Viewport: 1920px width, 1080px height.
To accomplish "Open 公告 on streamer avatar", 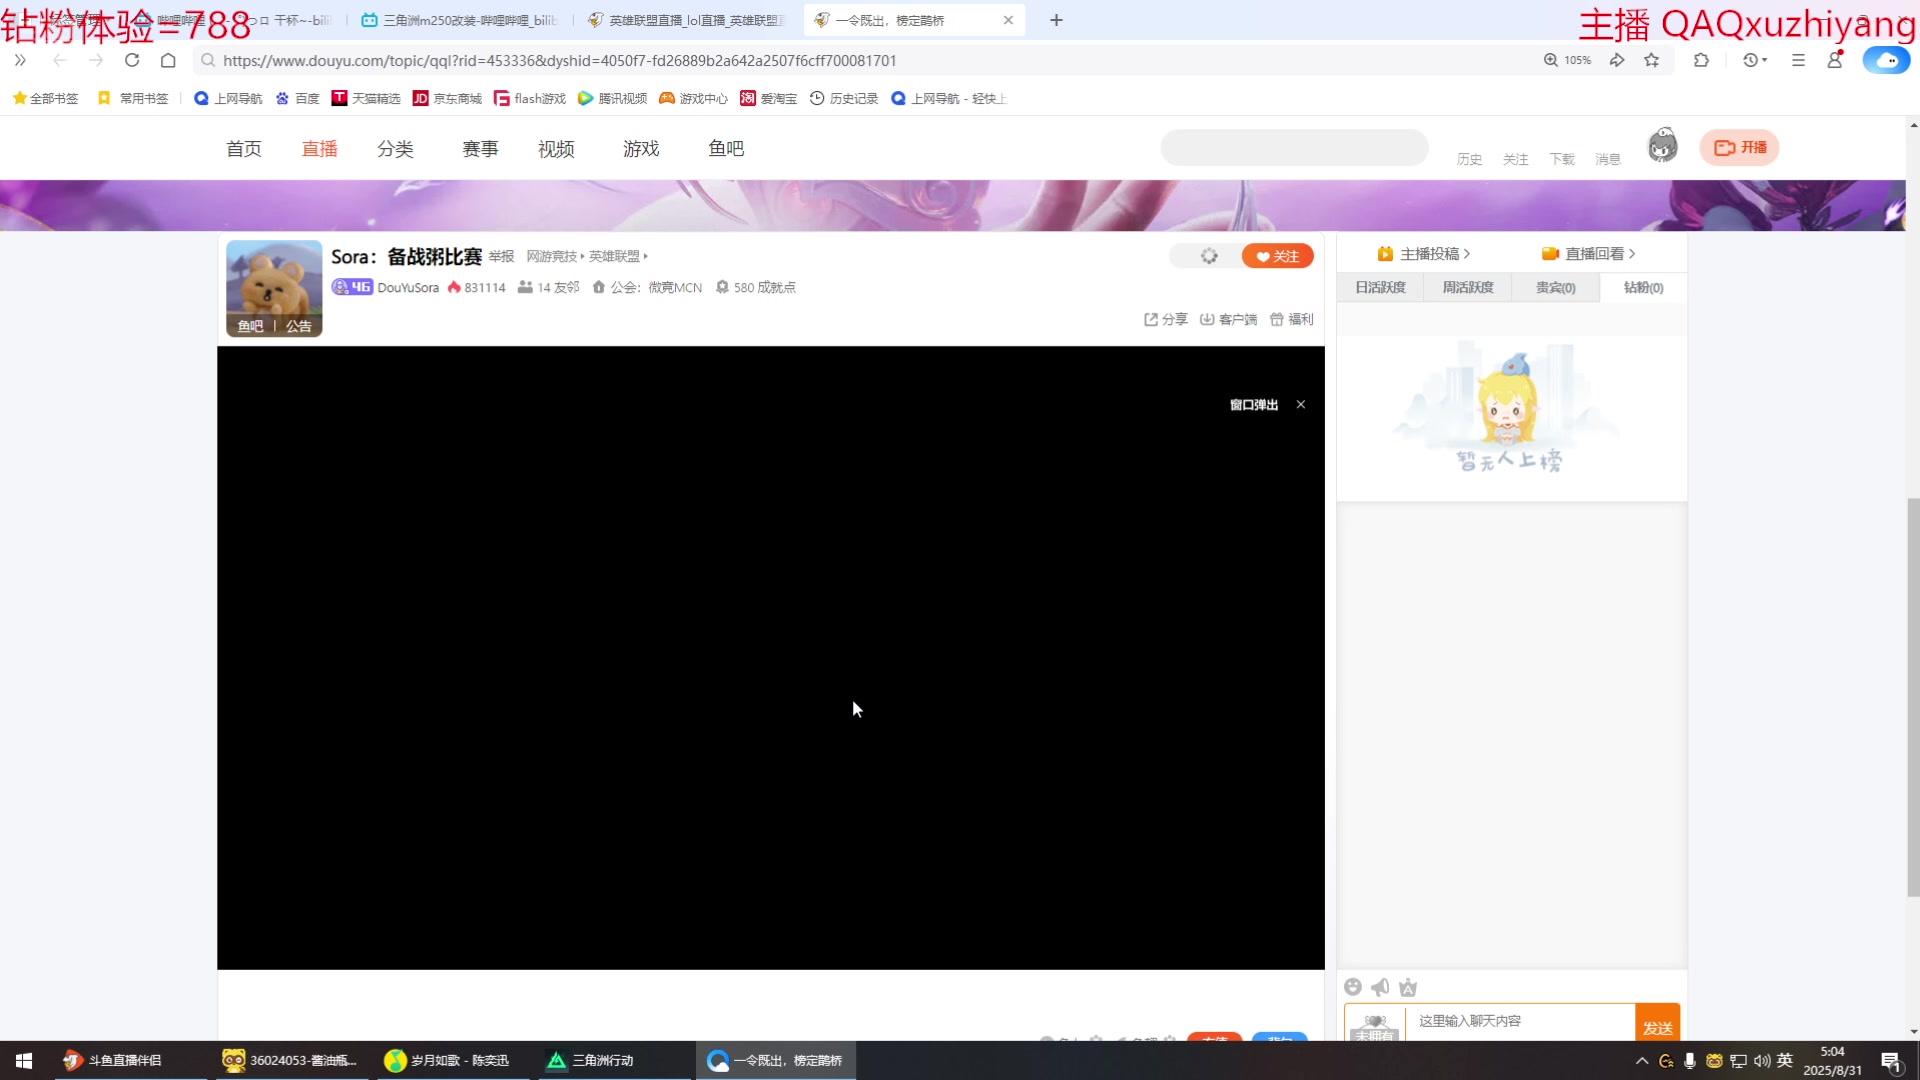I will (298, 326).
